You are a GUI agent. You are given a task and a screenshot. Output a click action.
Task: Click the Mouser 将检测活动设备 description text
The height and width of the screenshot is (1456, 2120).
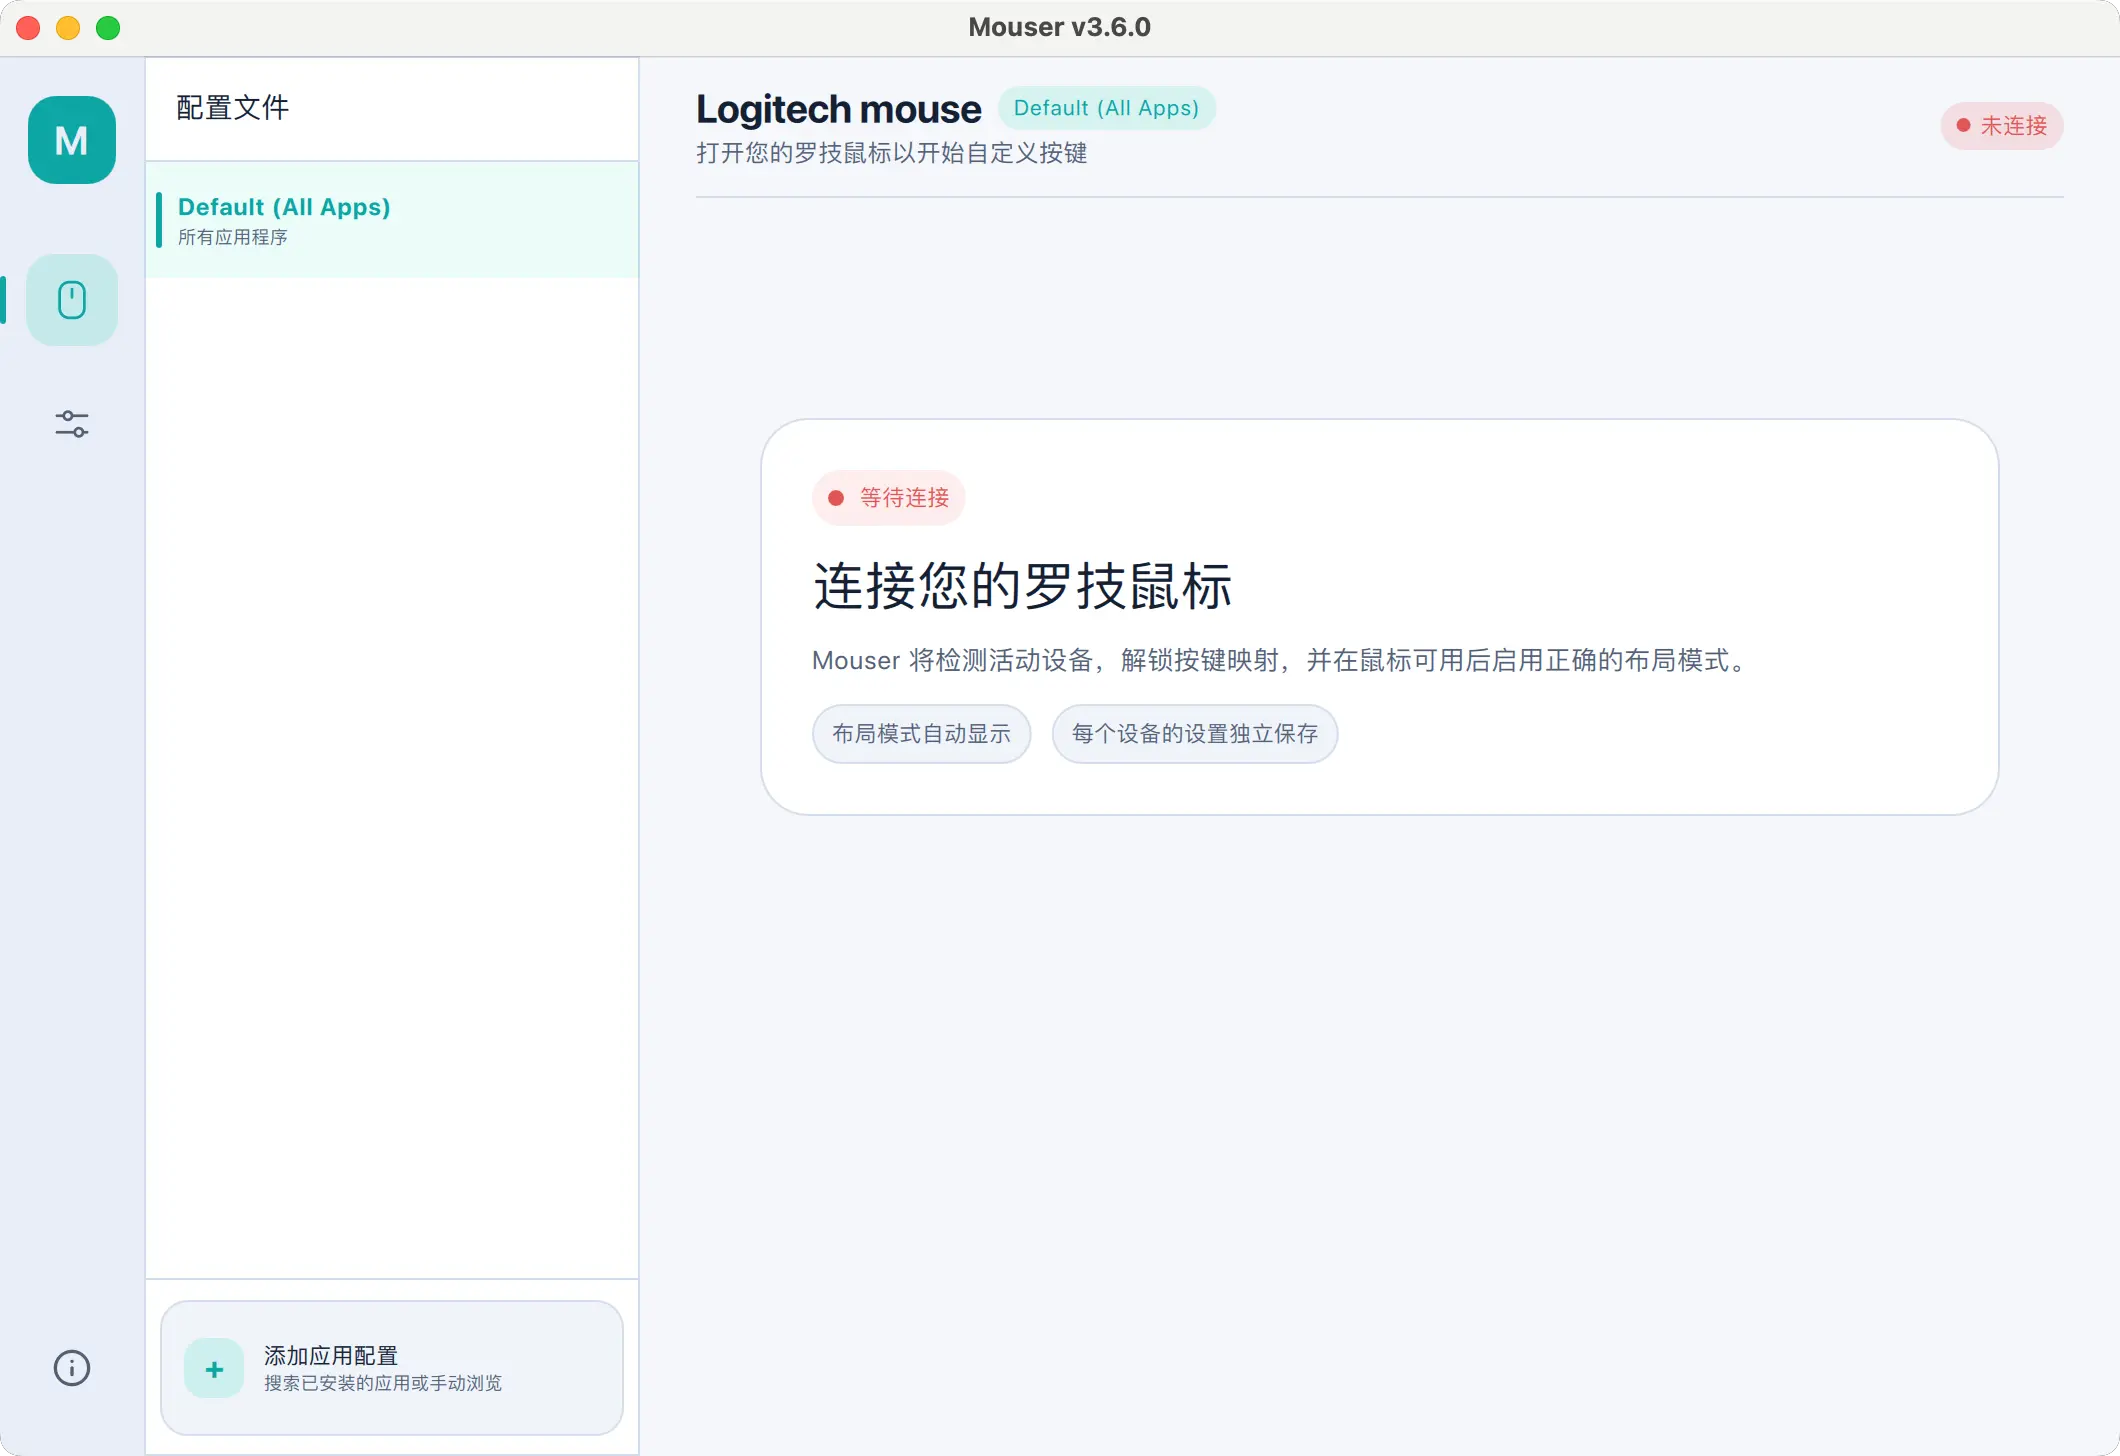pos(1280,660)
